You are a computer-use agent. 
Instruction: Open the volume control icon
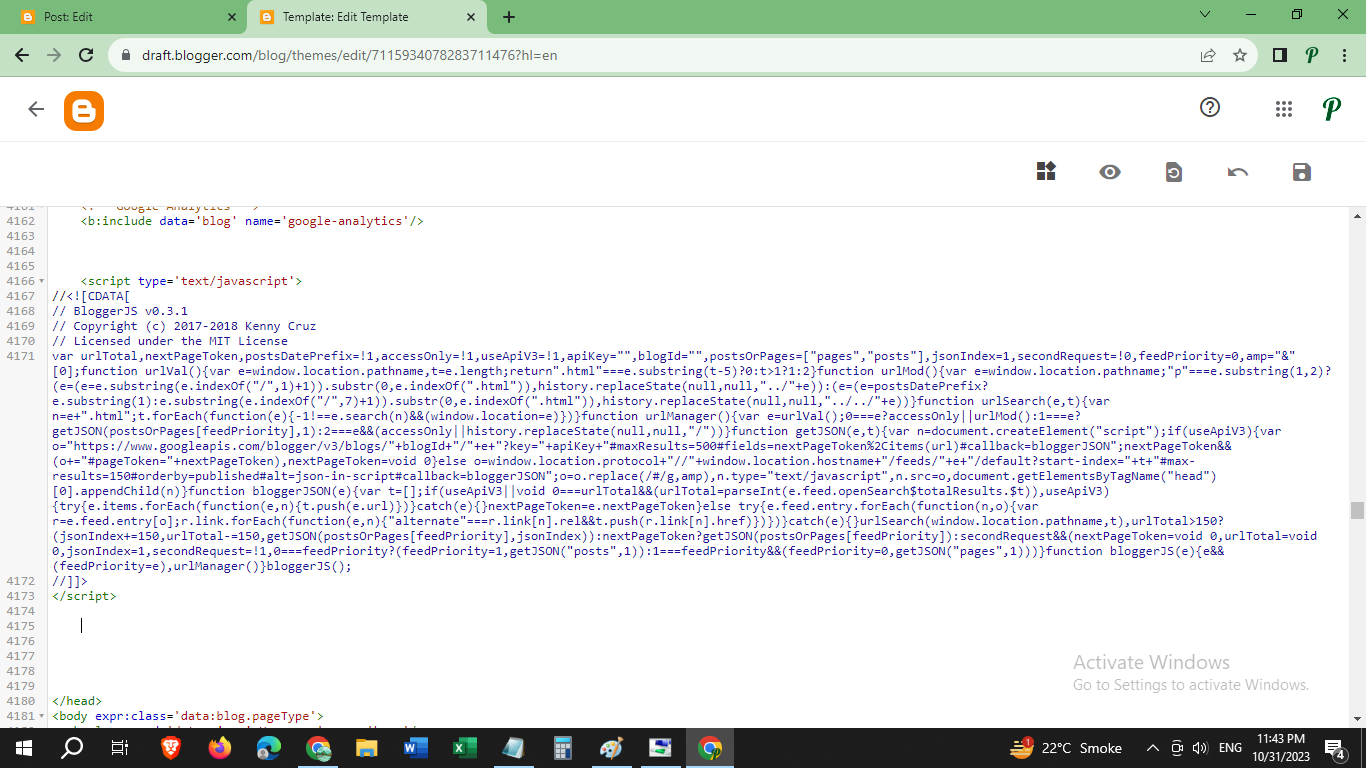coord(1200,747)
